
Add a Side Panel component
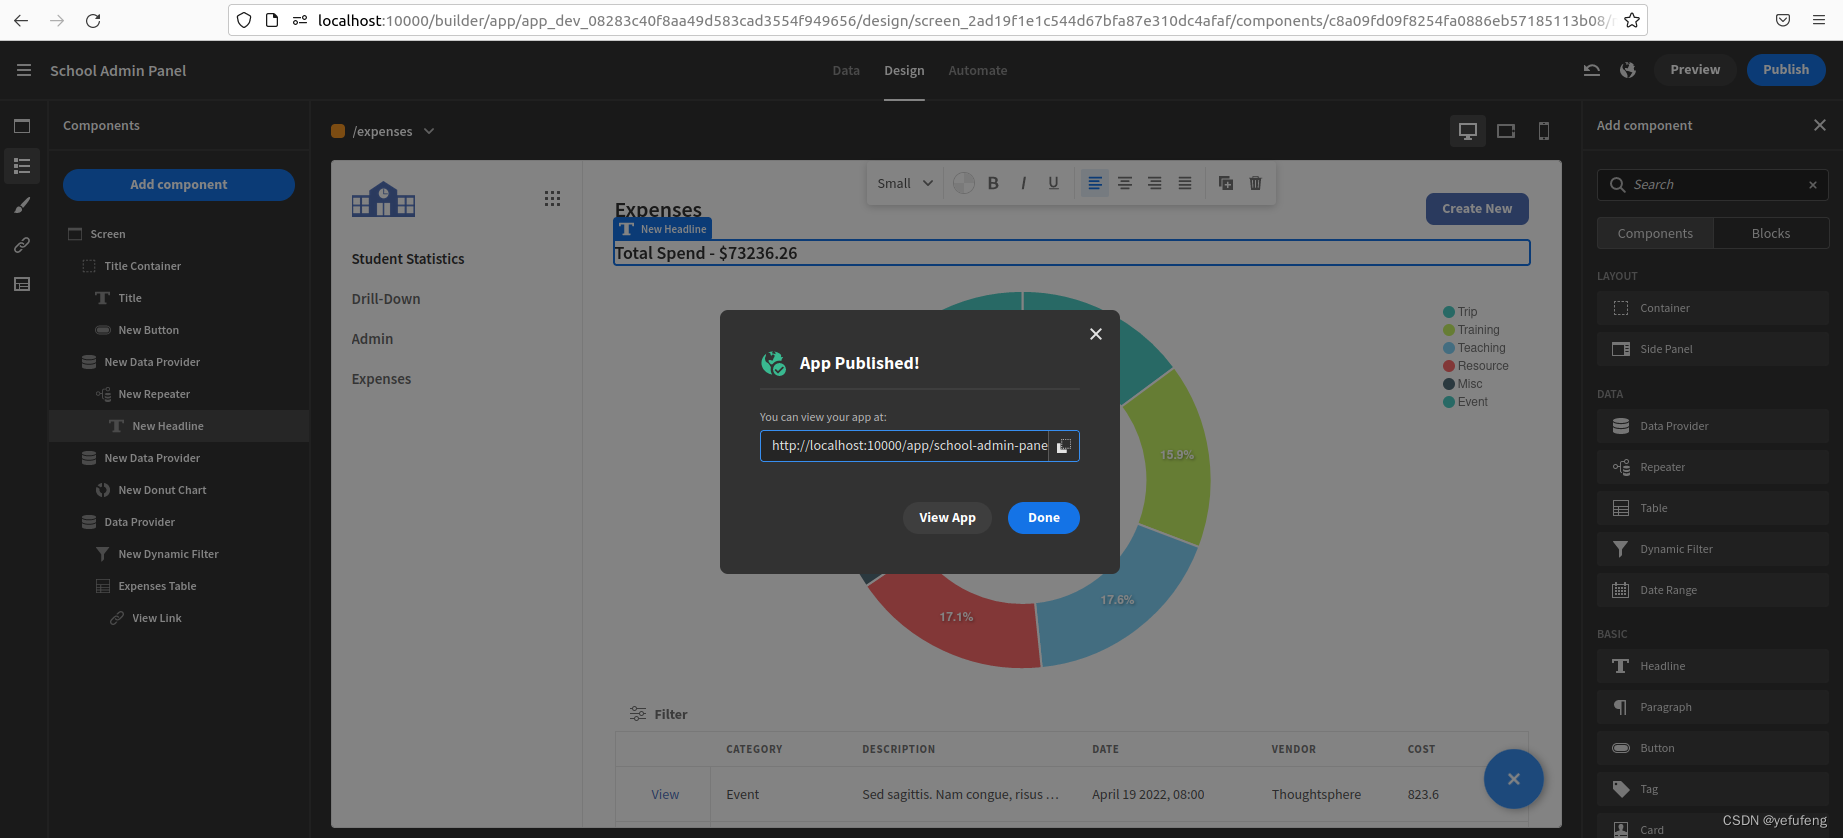(x=1713, y=349)
